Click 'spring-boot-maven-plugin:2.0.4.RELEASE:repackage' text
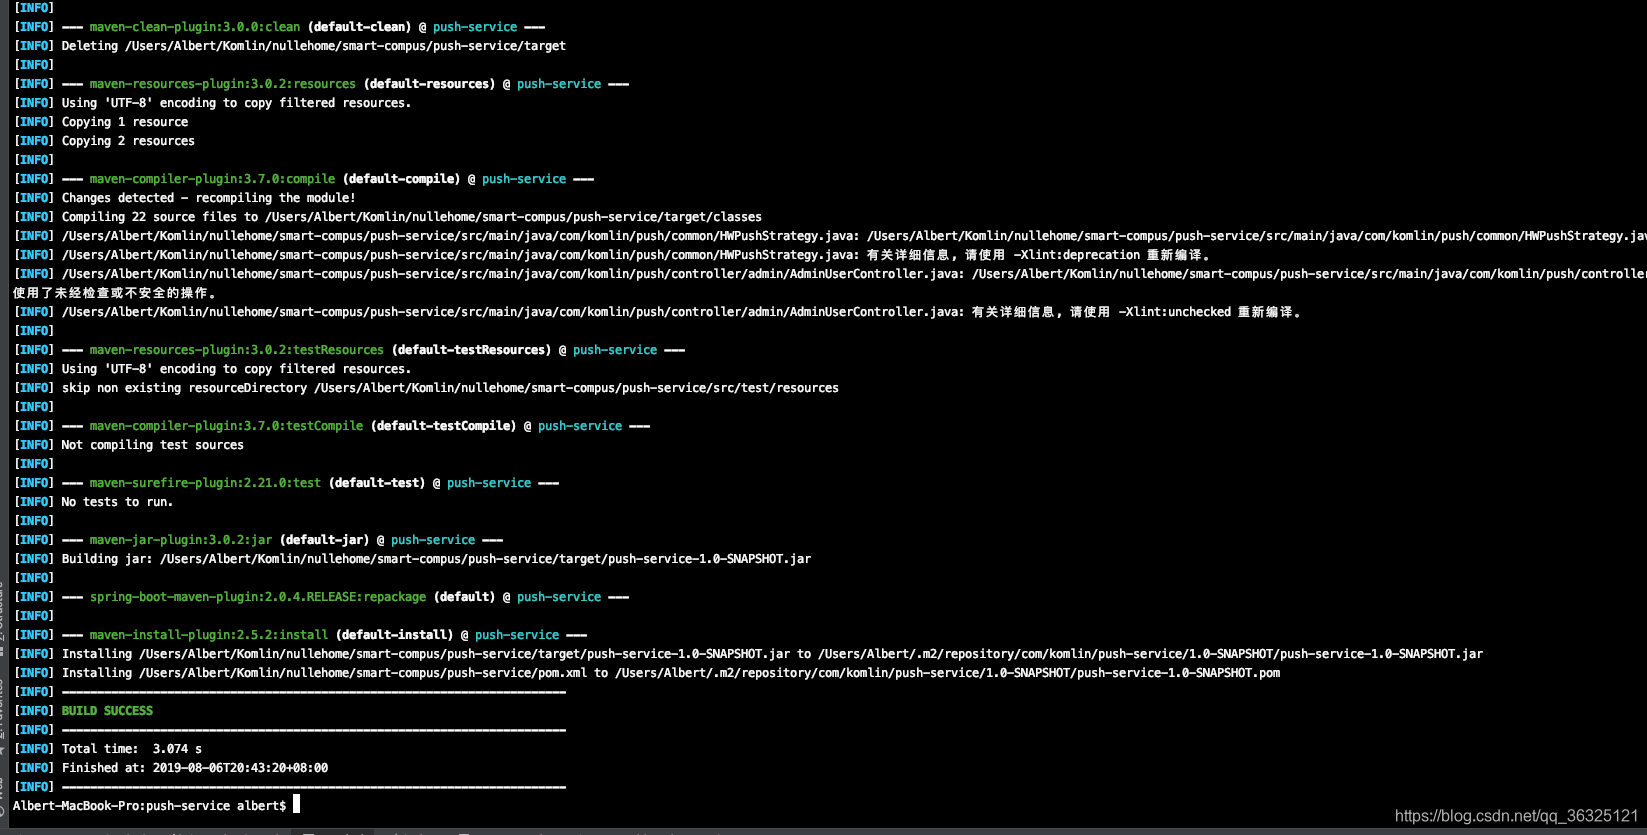Viewport: 1647px width, 835px height. point(258,597)
